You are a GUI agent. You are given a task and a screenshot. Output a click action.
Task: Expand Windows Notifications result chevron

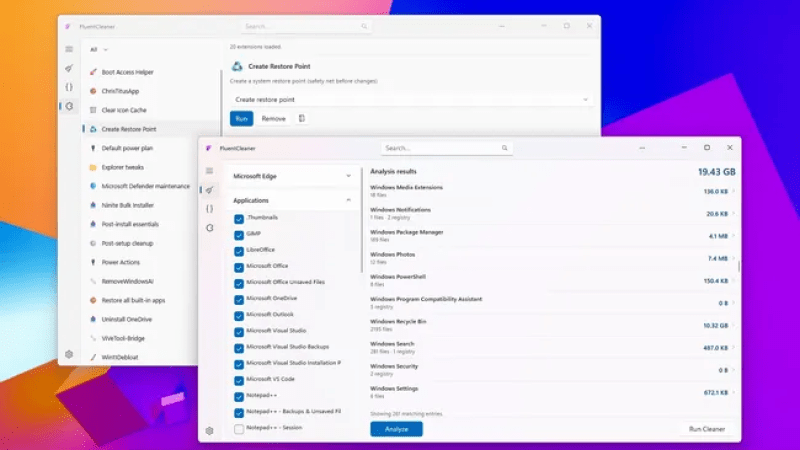click(x=733, y=214)
